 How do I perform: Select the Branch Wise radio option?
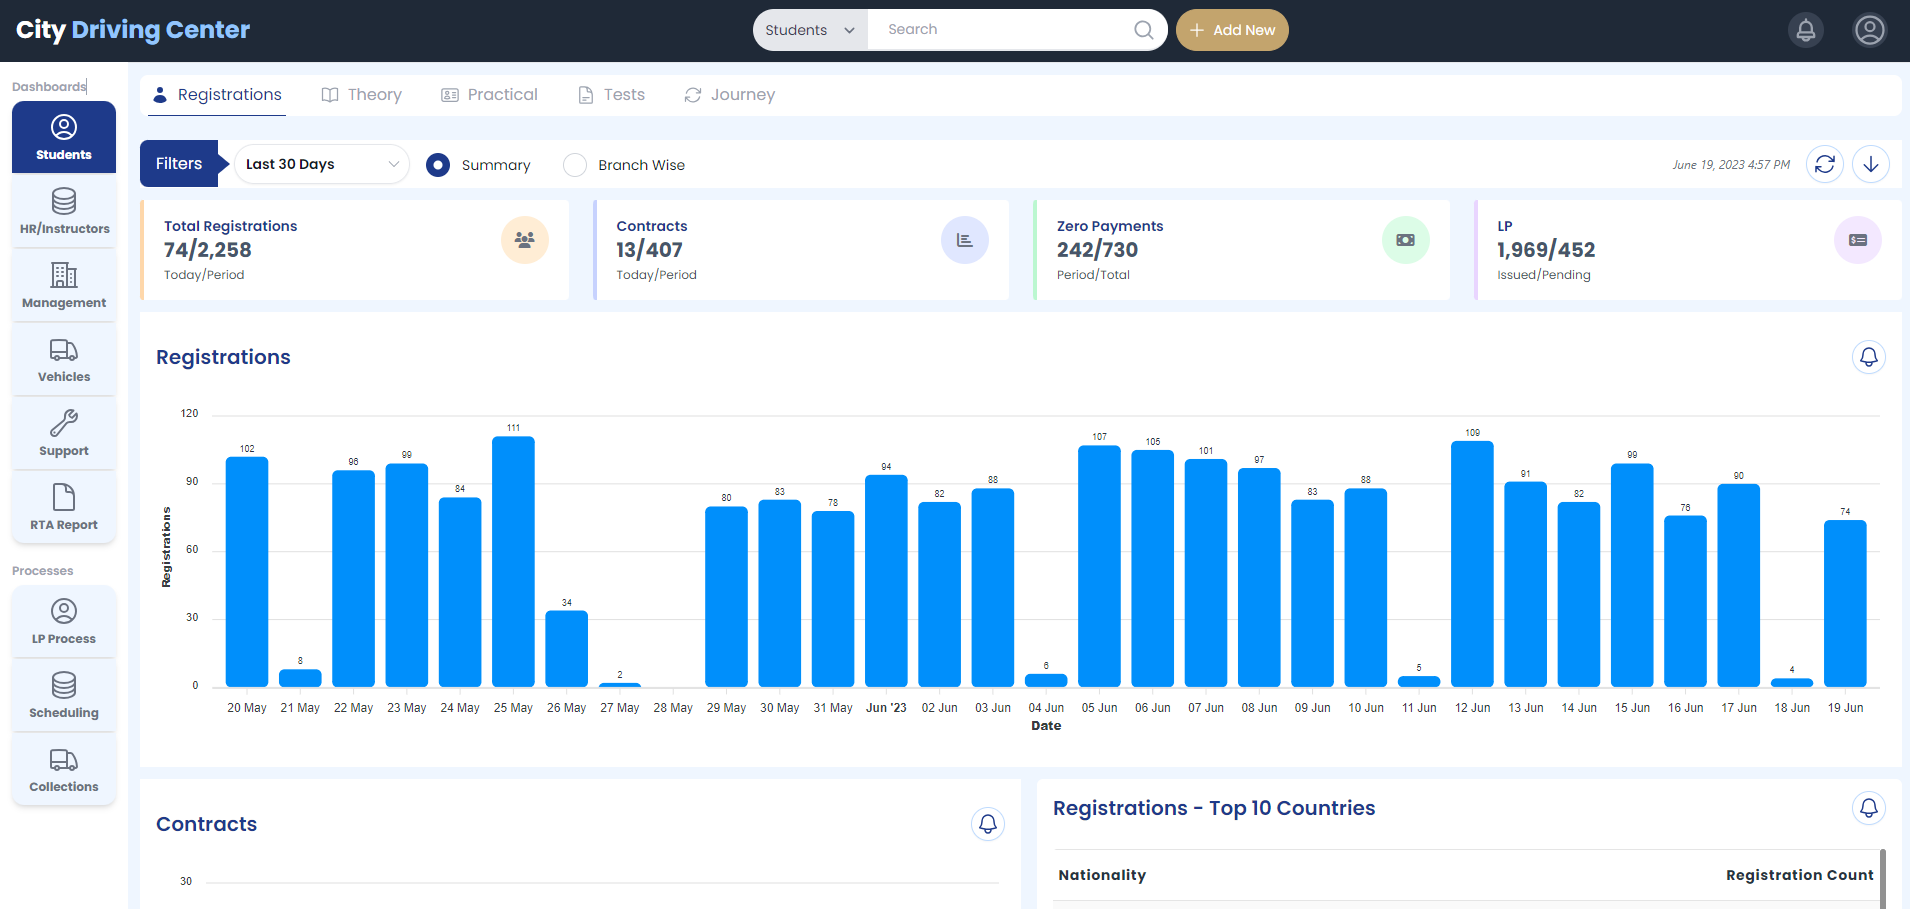point(575,165)
